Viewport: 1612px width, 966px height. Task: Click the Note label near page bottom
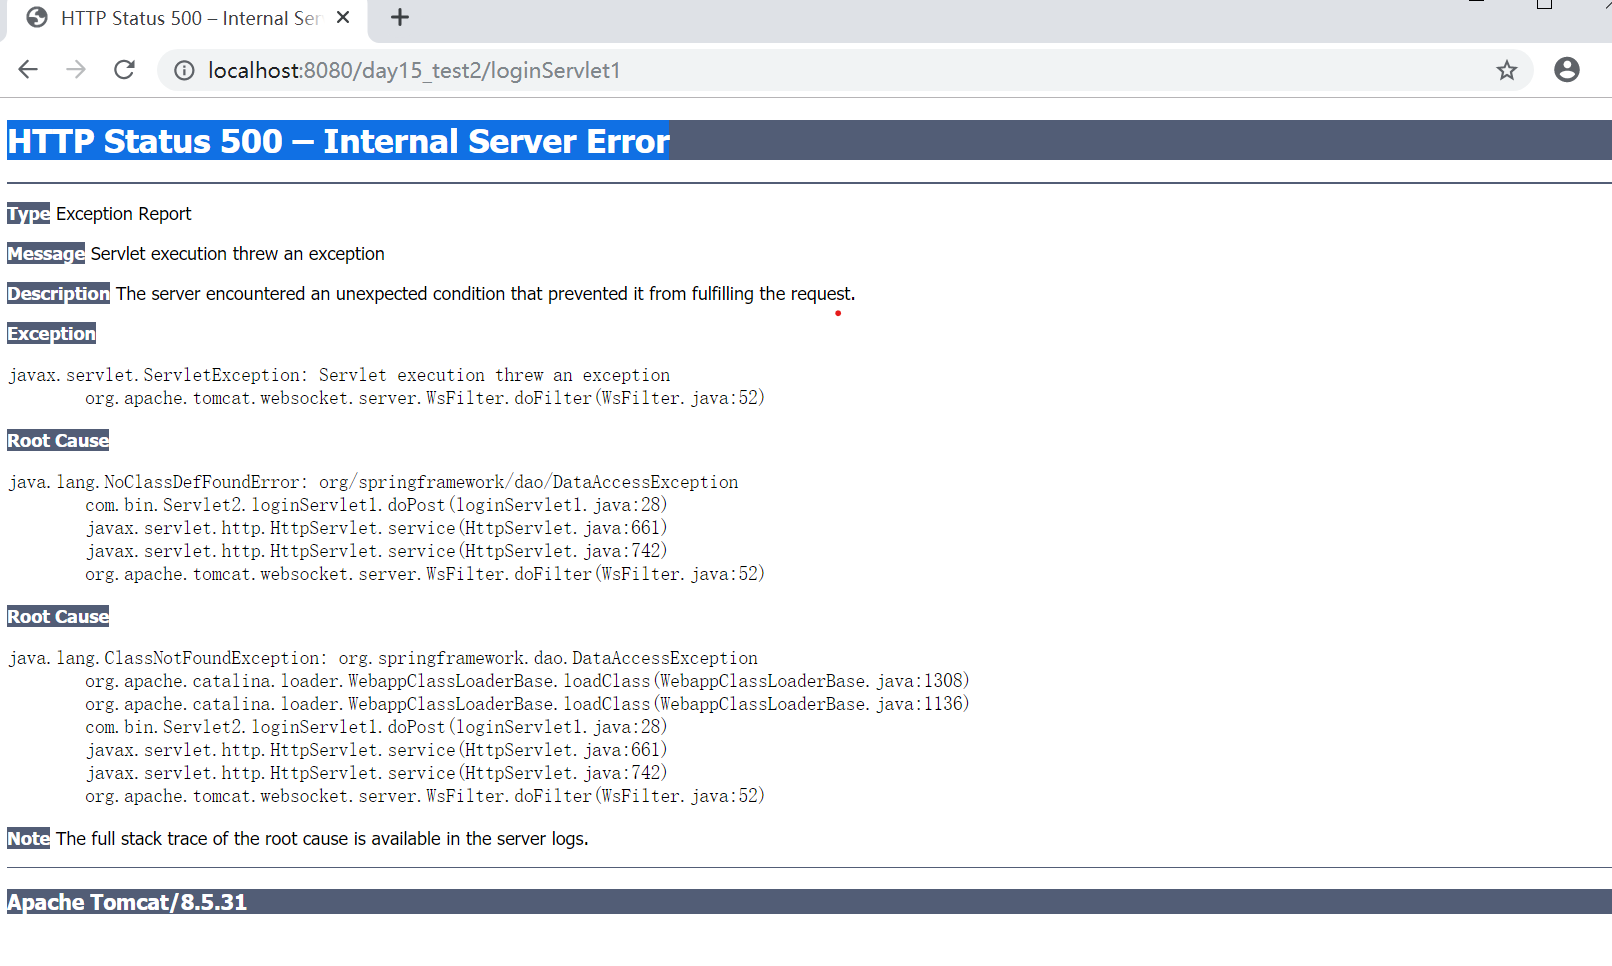pos(27,838)
